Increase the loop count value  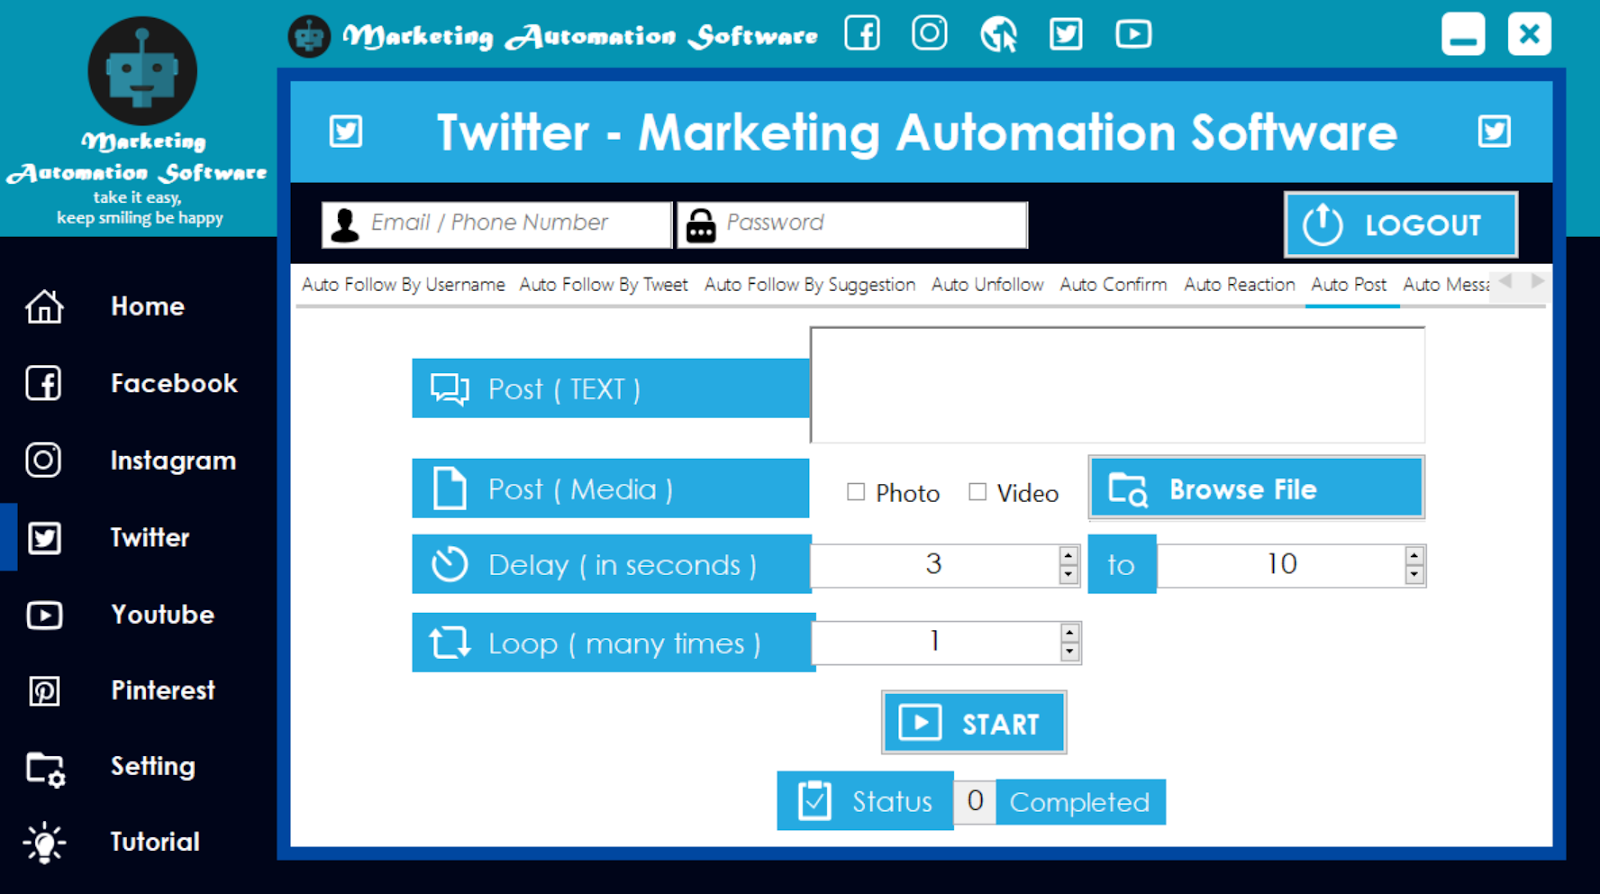[x=1069, y=633]
